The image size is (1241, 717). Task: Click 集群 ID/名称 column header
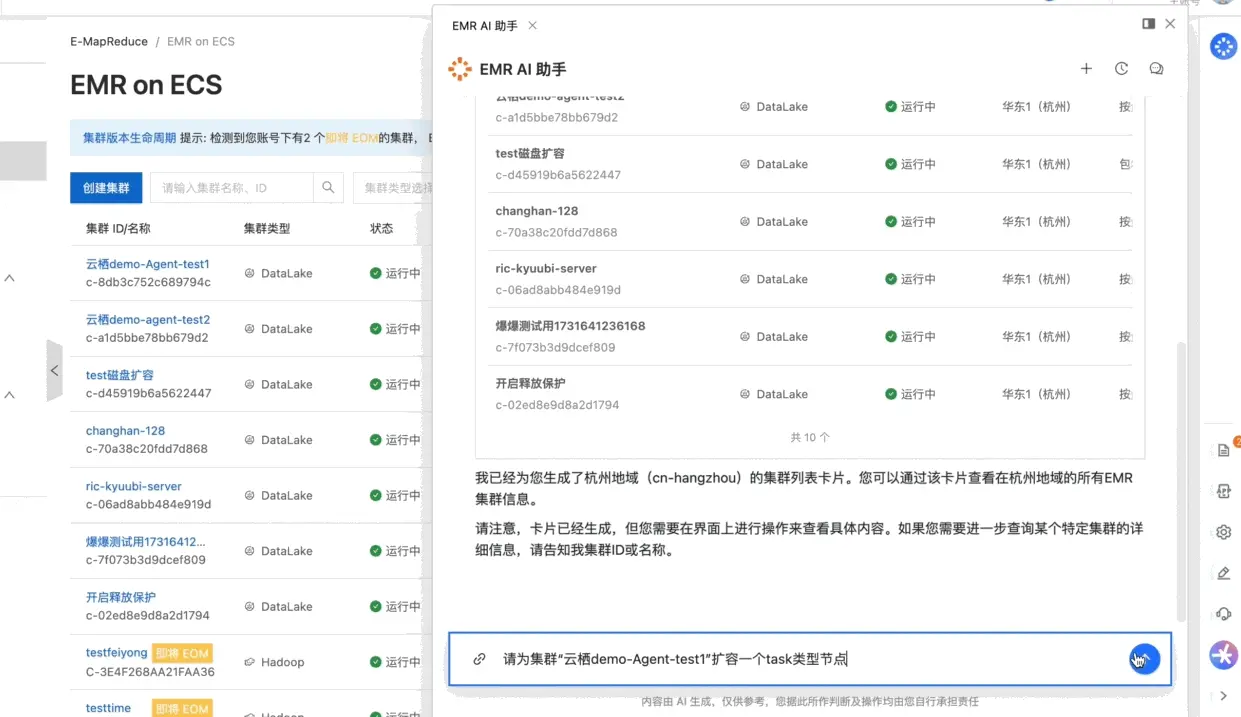pos(118,228)
